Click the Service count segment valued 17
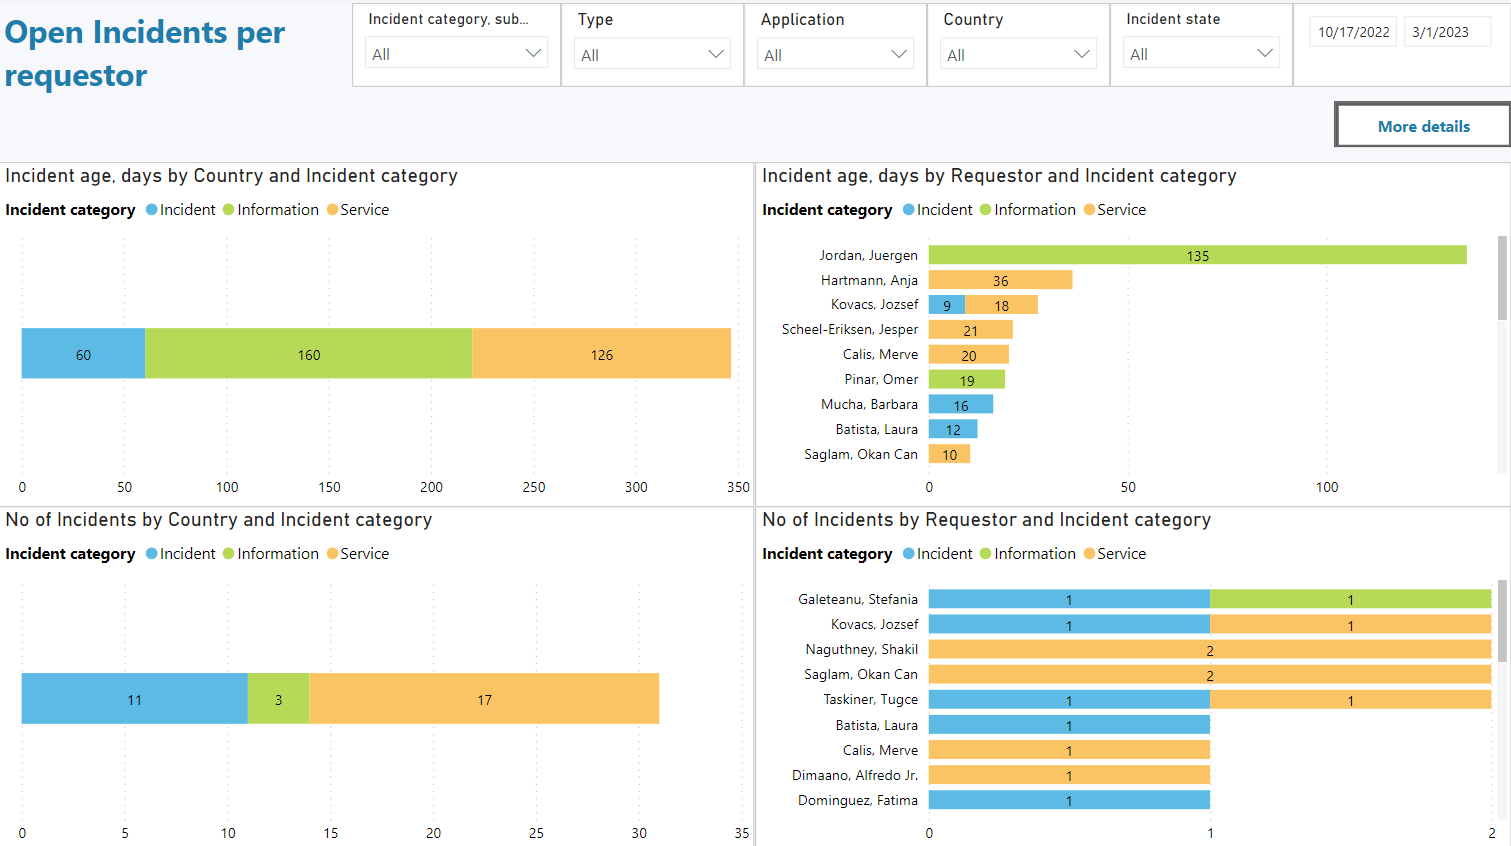1511x846 pixels. click(x=484, y=698)
